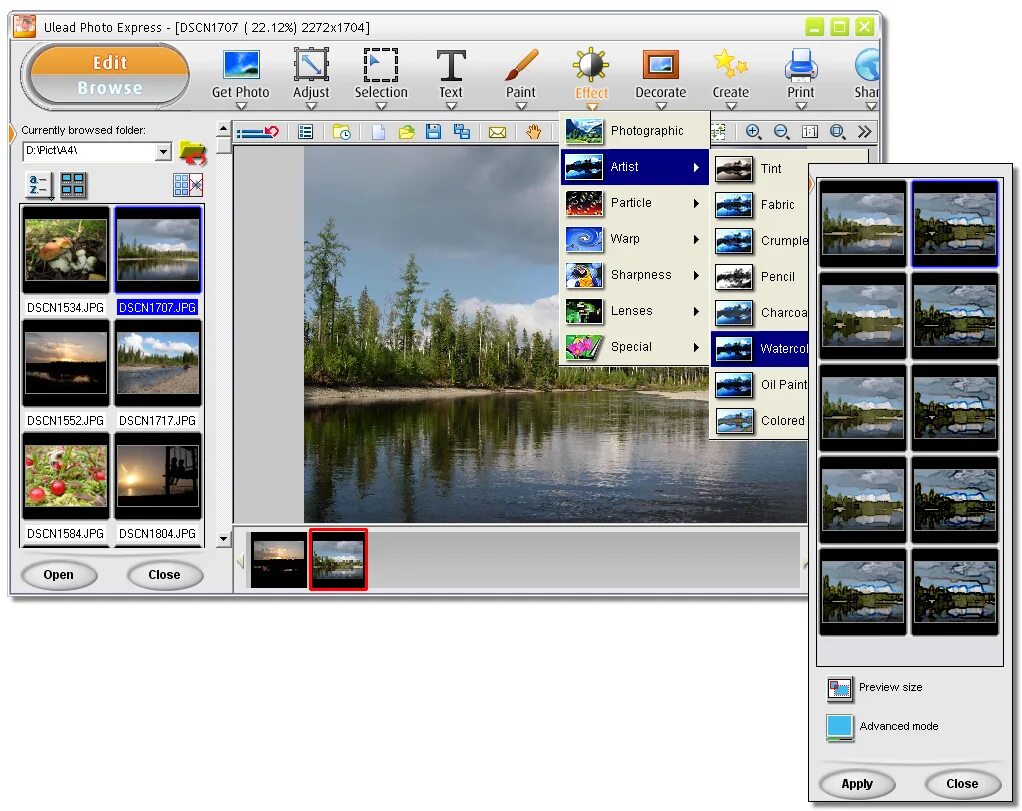Open the Warp effects submenu

(634, 239)
